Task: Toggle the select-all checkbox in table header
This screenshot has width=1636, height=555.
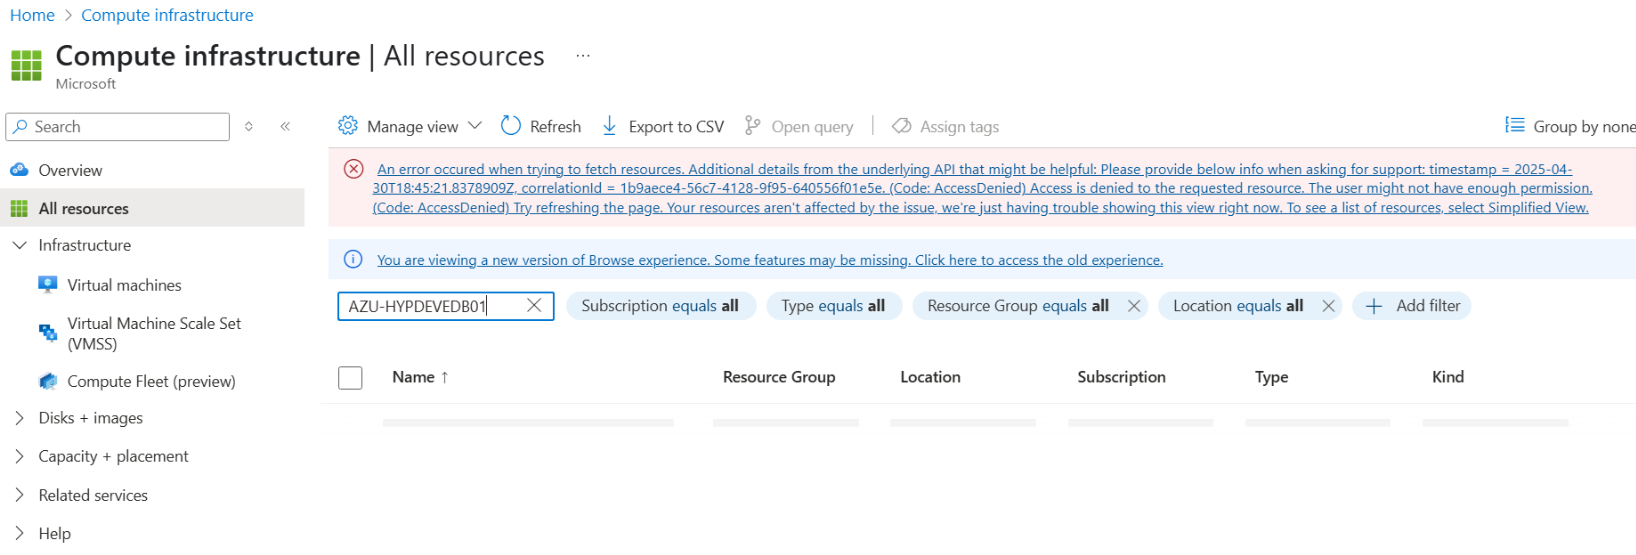Action: [350, 377]
